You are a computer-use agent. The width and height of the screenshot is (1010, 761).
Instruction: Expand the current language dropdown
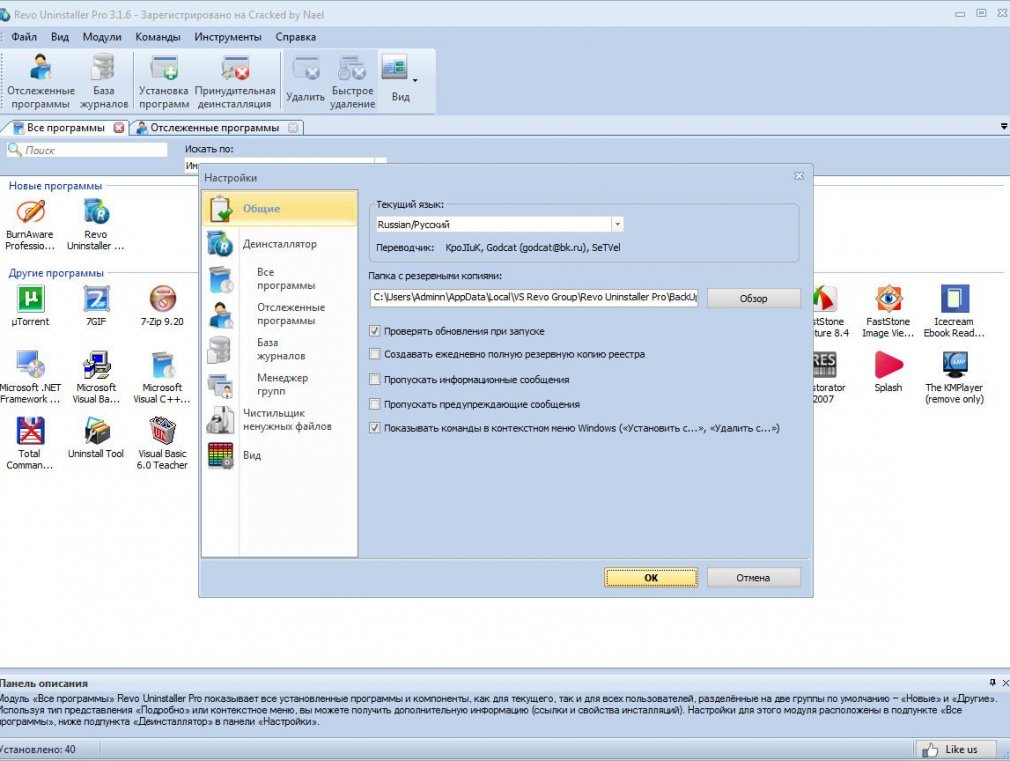tap(617, 224)
